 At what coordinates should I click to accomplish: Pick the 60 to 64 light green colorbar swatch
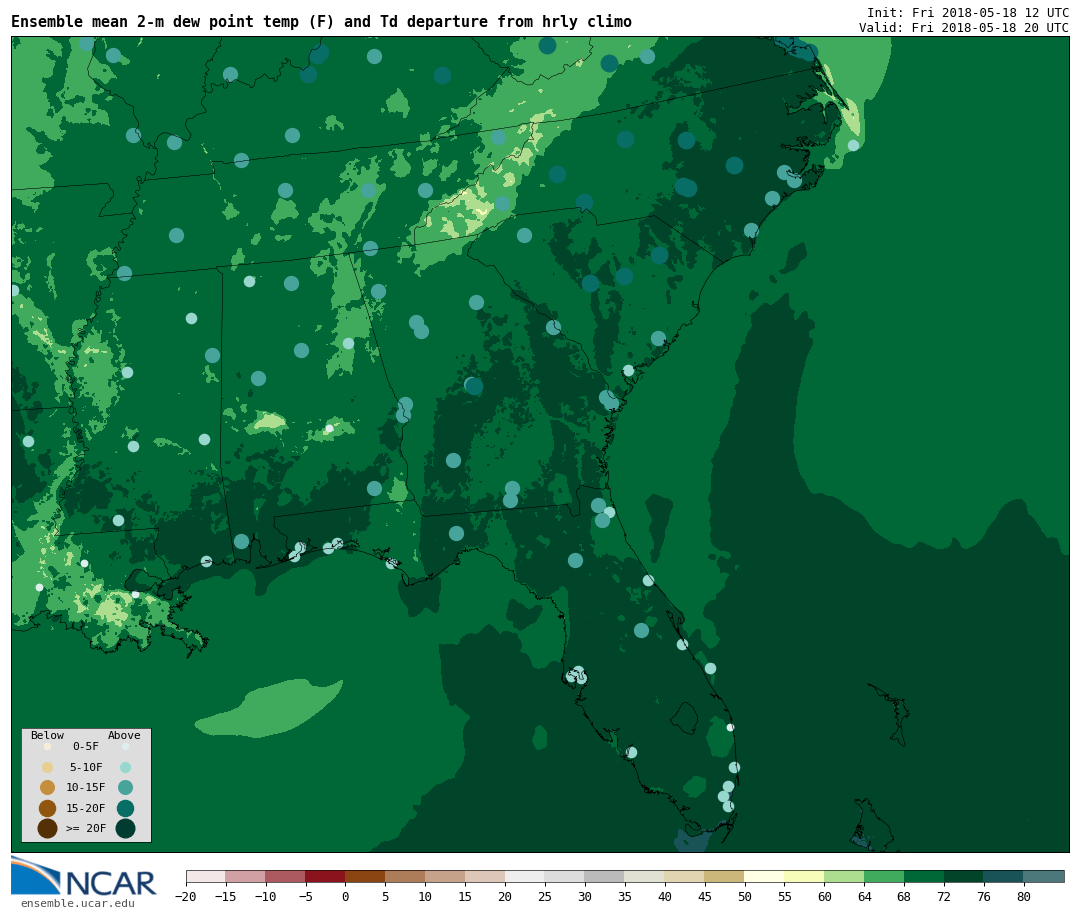[844, 876]
